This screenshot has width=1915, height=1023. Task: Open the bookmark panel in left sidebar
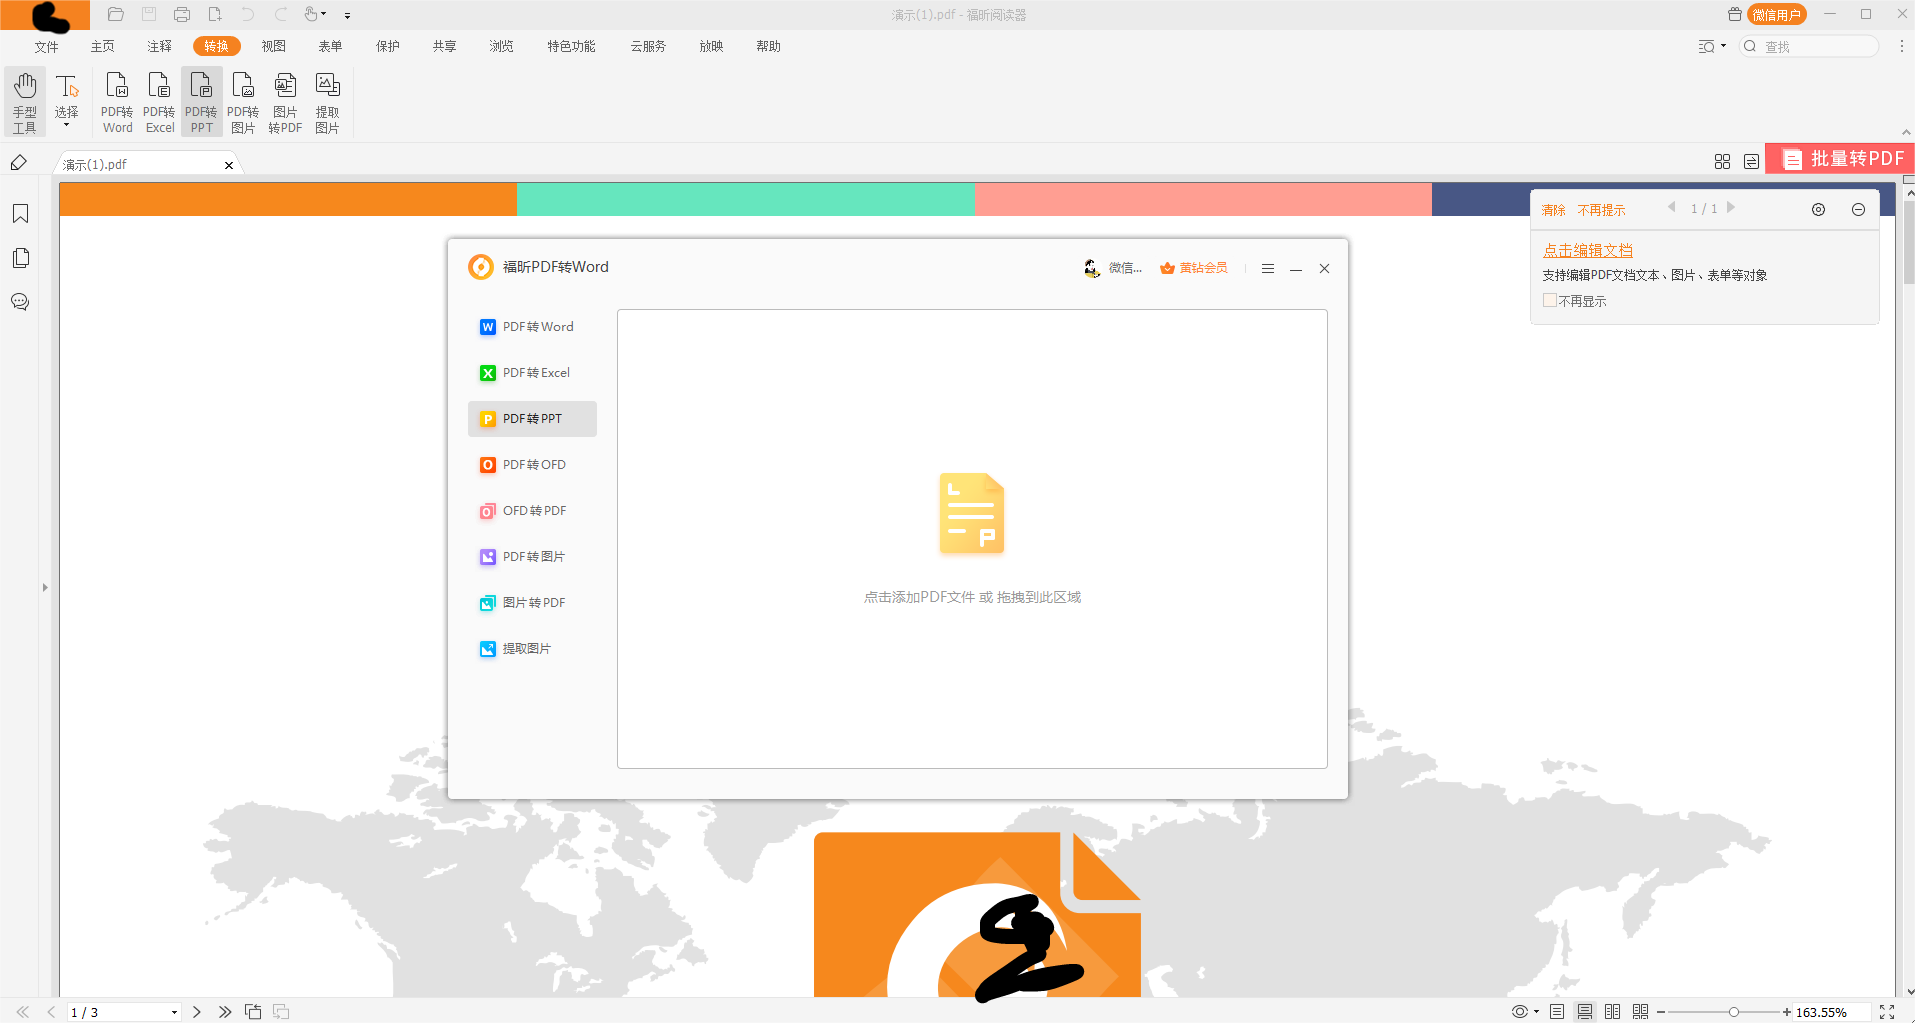click(x=20, y=214)
